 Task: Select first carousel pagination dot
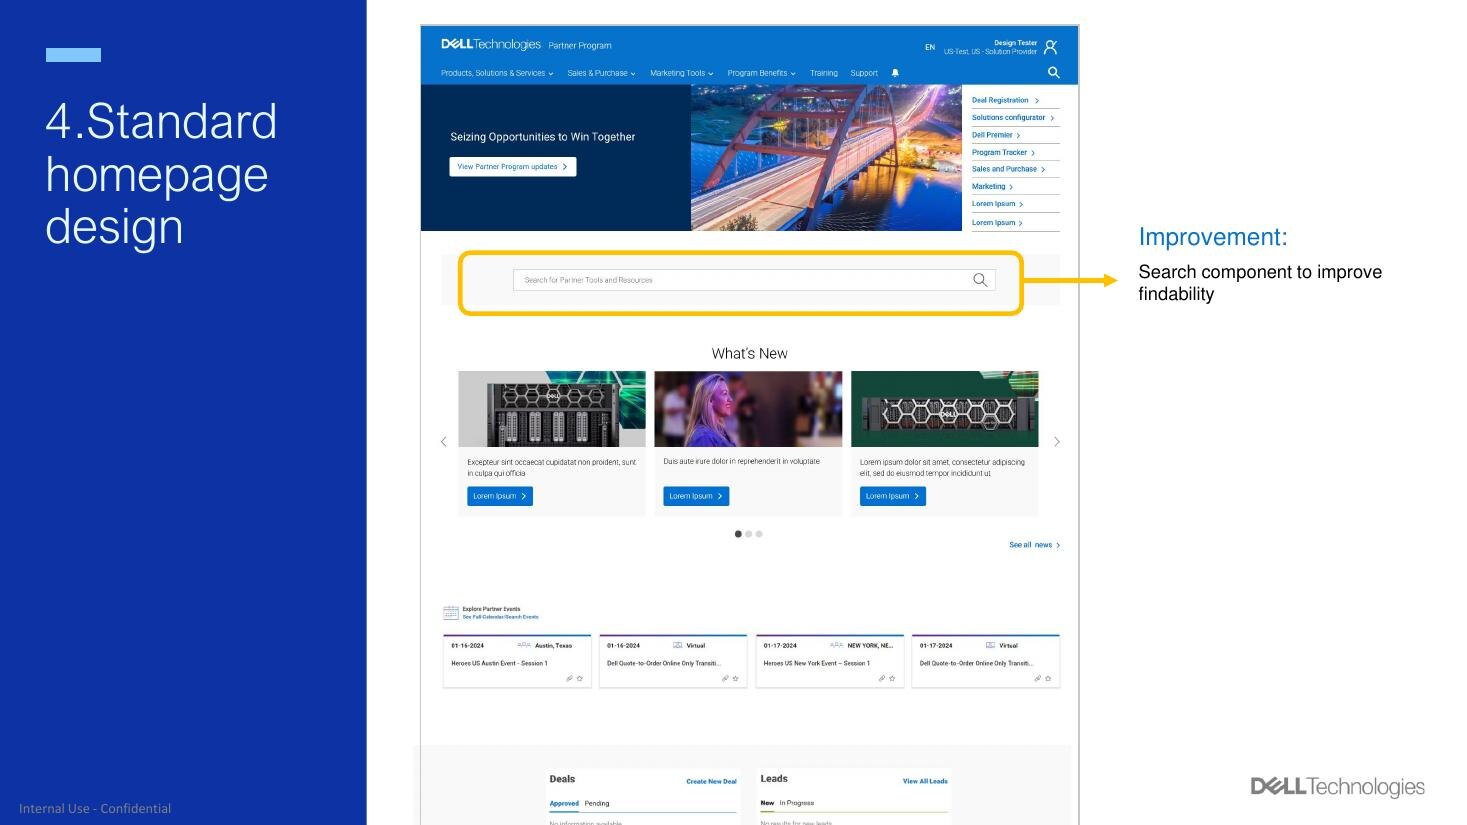pyautogui.click(x=738, y=534)
